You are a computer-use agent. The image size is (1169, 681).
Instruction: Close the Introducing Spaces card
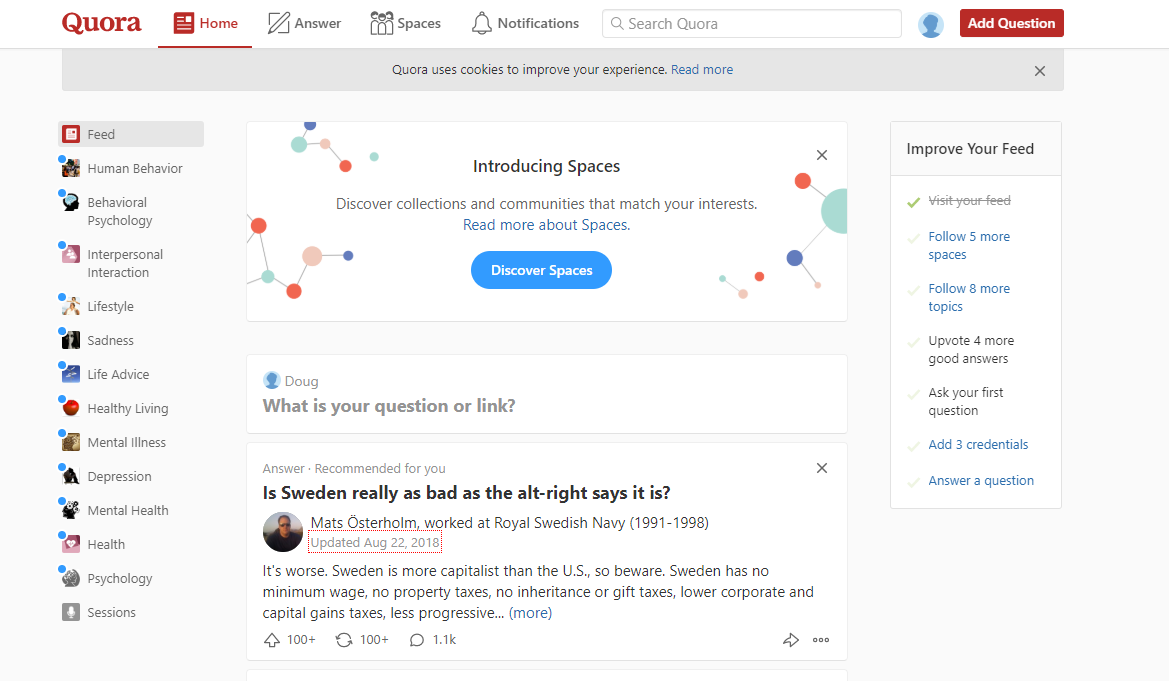coord(822,155)
